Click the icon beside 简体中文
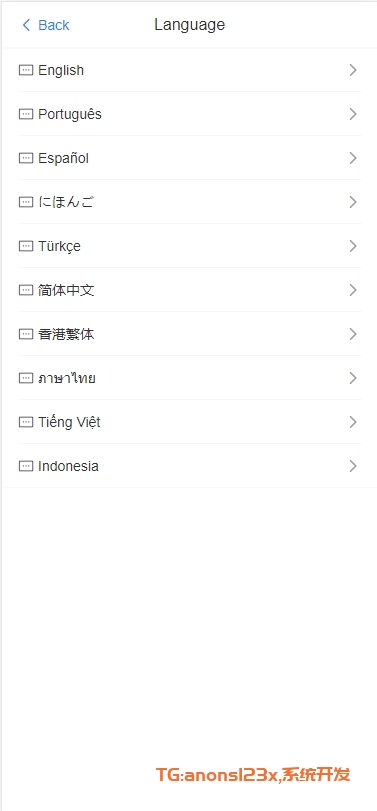The height and width of the screenshot is (811, 377). (26, 290)
